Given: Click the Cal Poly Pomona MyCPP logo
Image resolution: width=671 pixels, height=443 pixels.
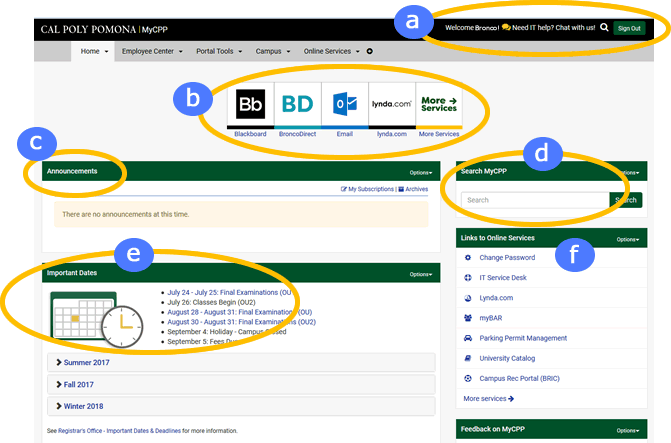Looking at the screenshot, I should [104, 30].
